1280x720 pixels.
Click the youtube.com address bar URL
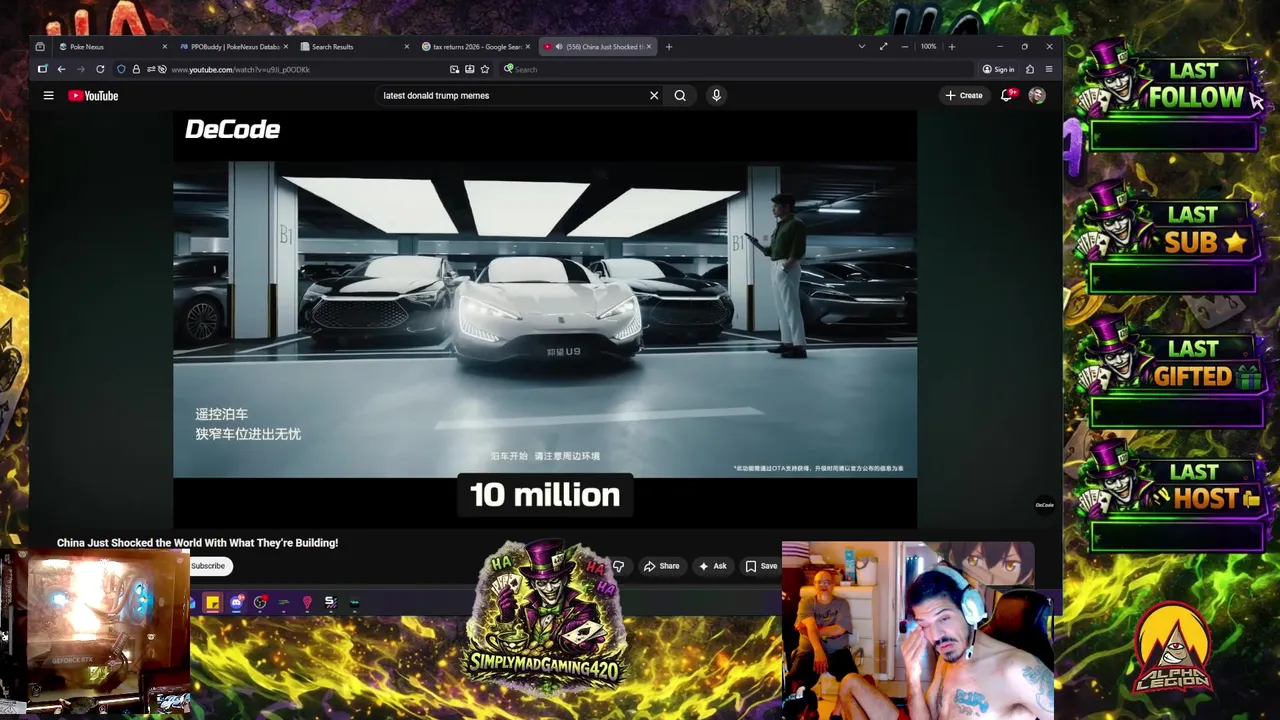[240, 70]
